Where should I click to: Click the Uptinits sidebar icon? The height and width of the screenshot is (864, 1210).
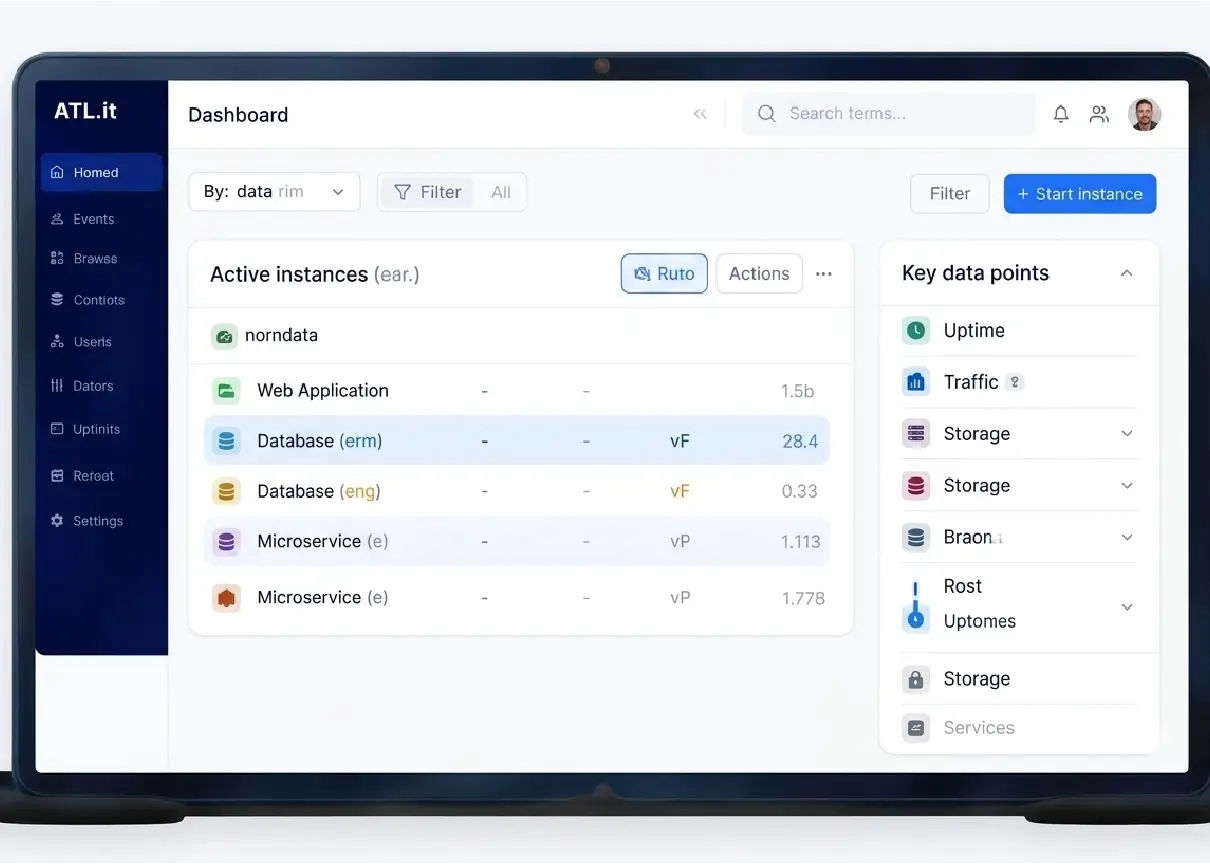tap(57, 429)
